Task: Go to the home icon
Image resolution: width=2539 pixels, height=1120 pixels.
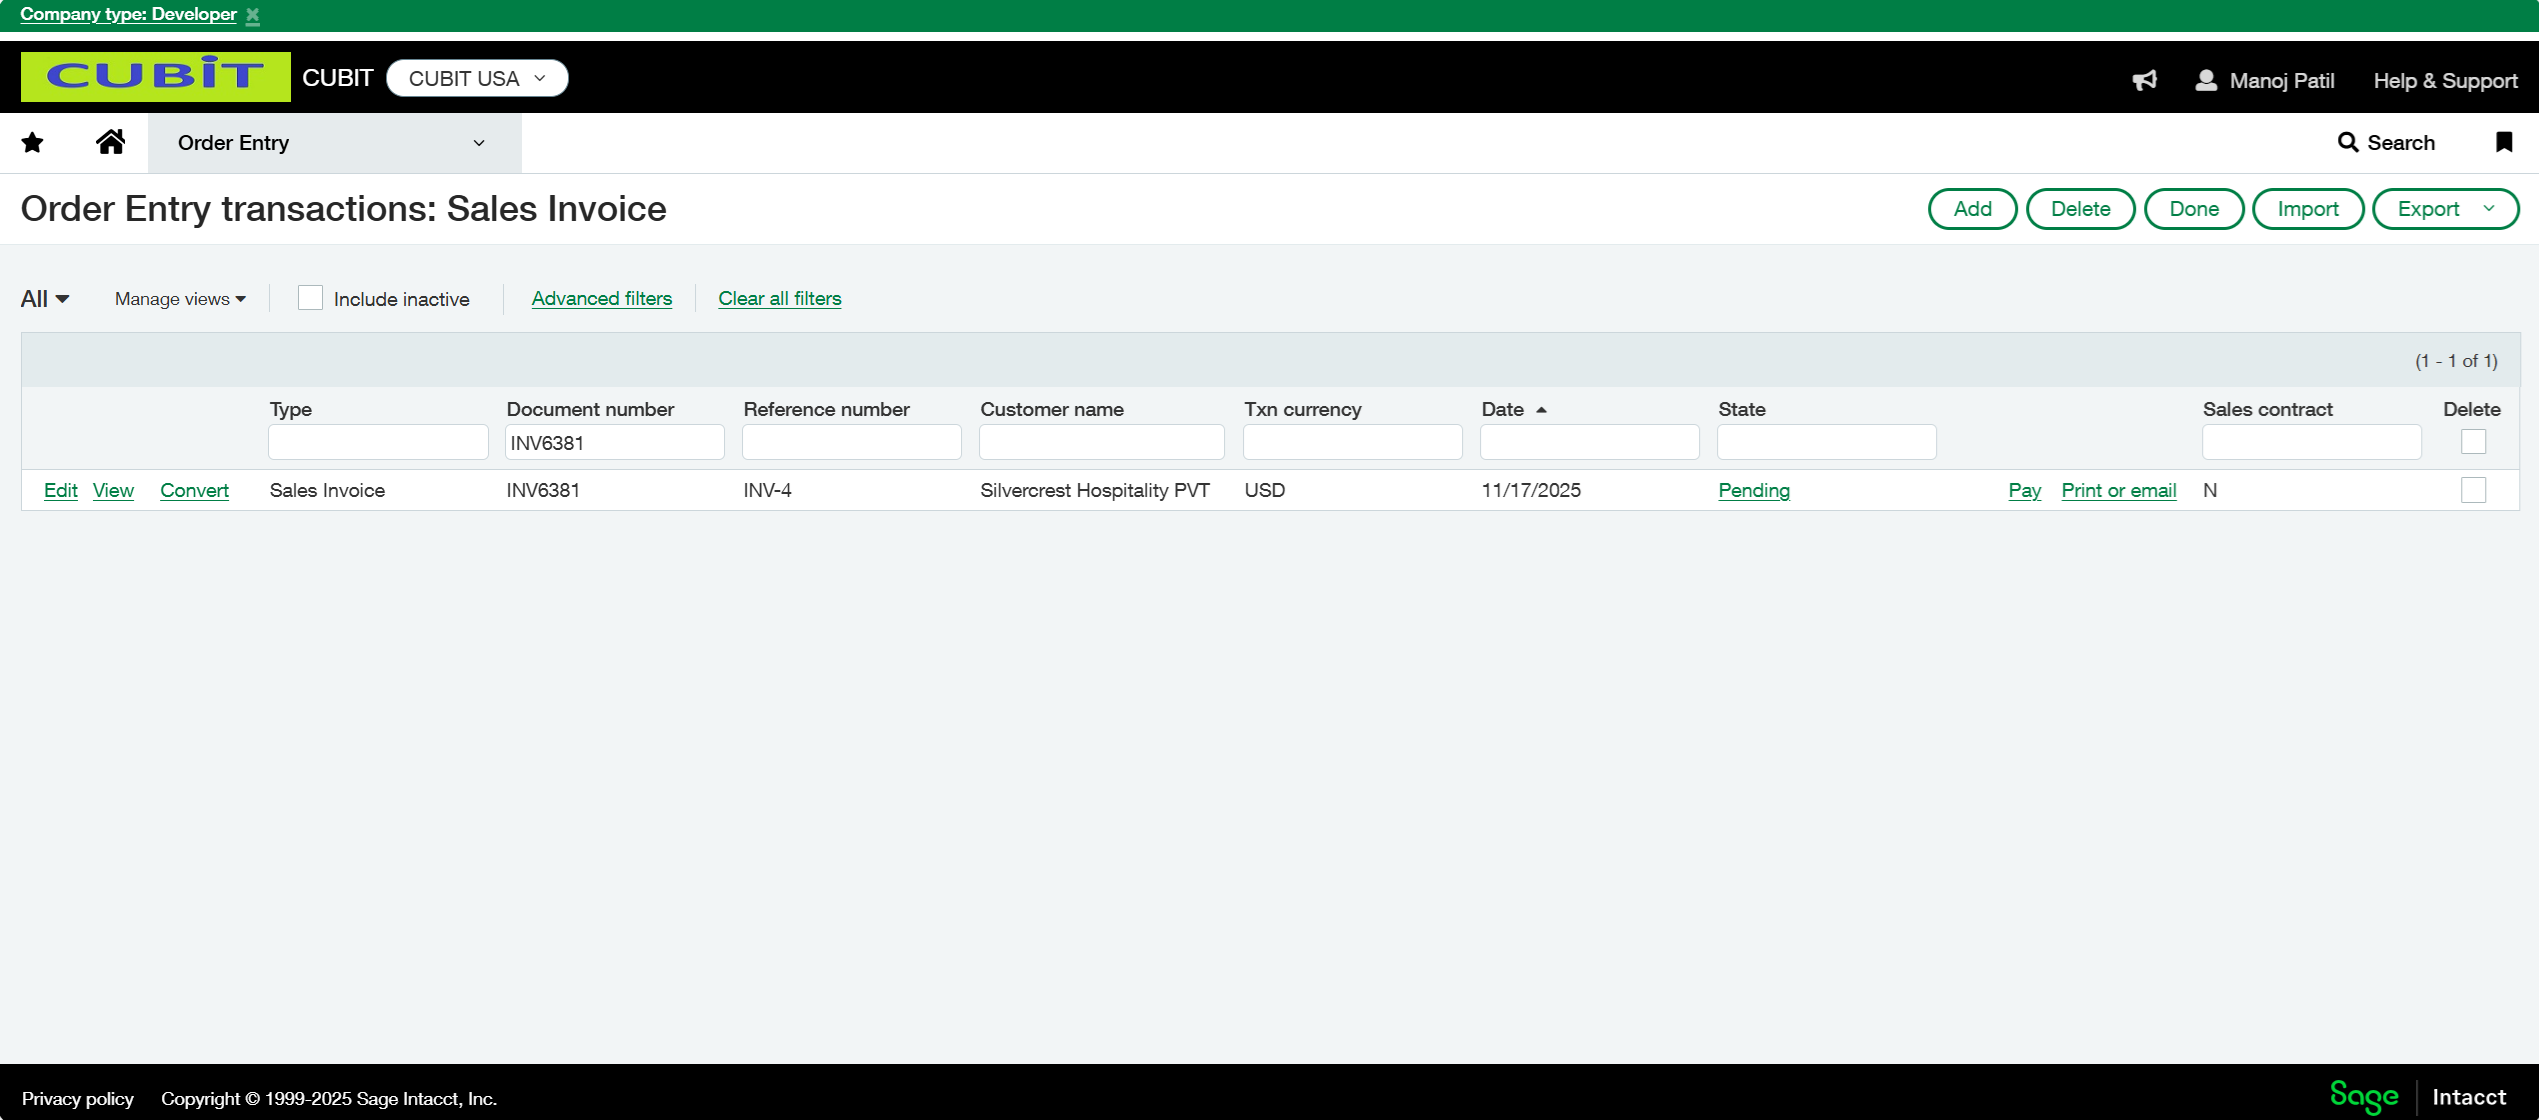Action: 110,142
